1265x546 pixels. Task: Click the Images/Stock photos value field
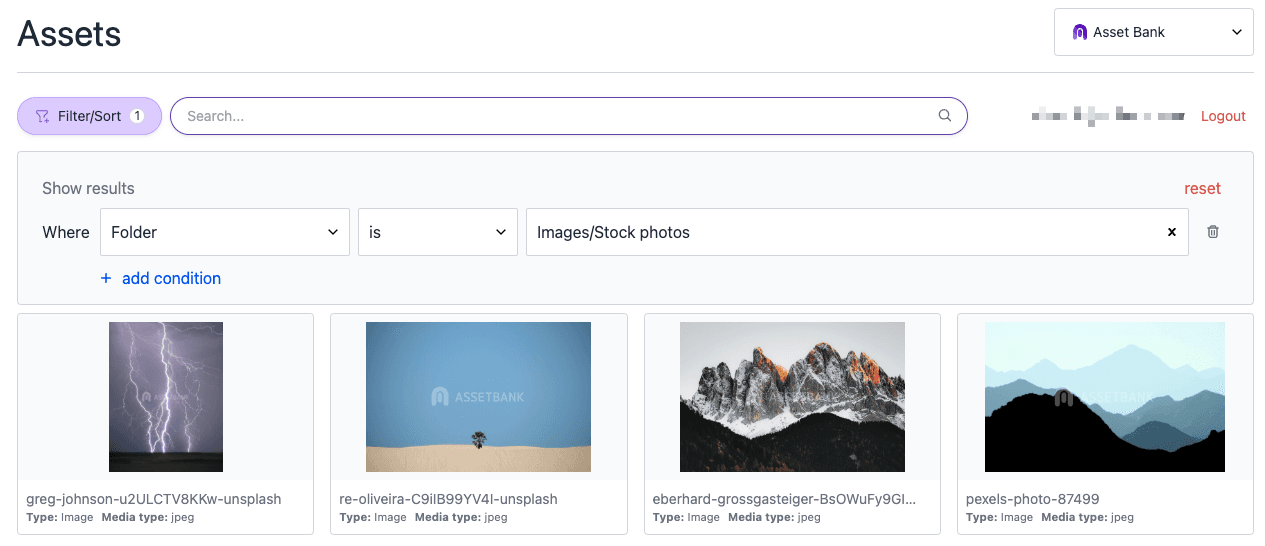(857, 232)
